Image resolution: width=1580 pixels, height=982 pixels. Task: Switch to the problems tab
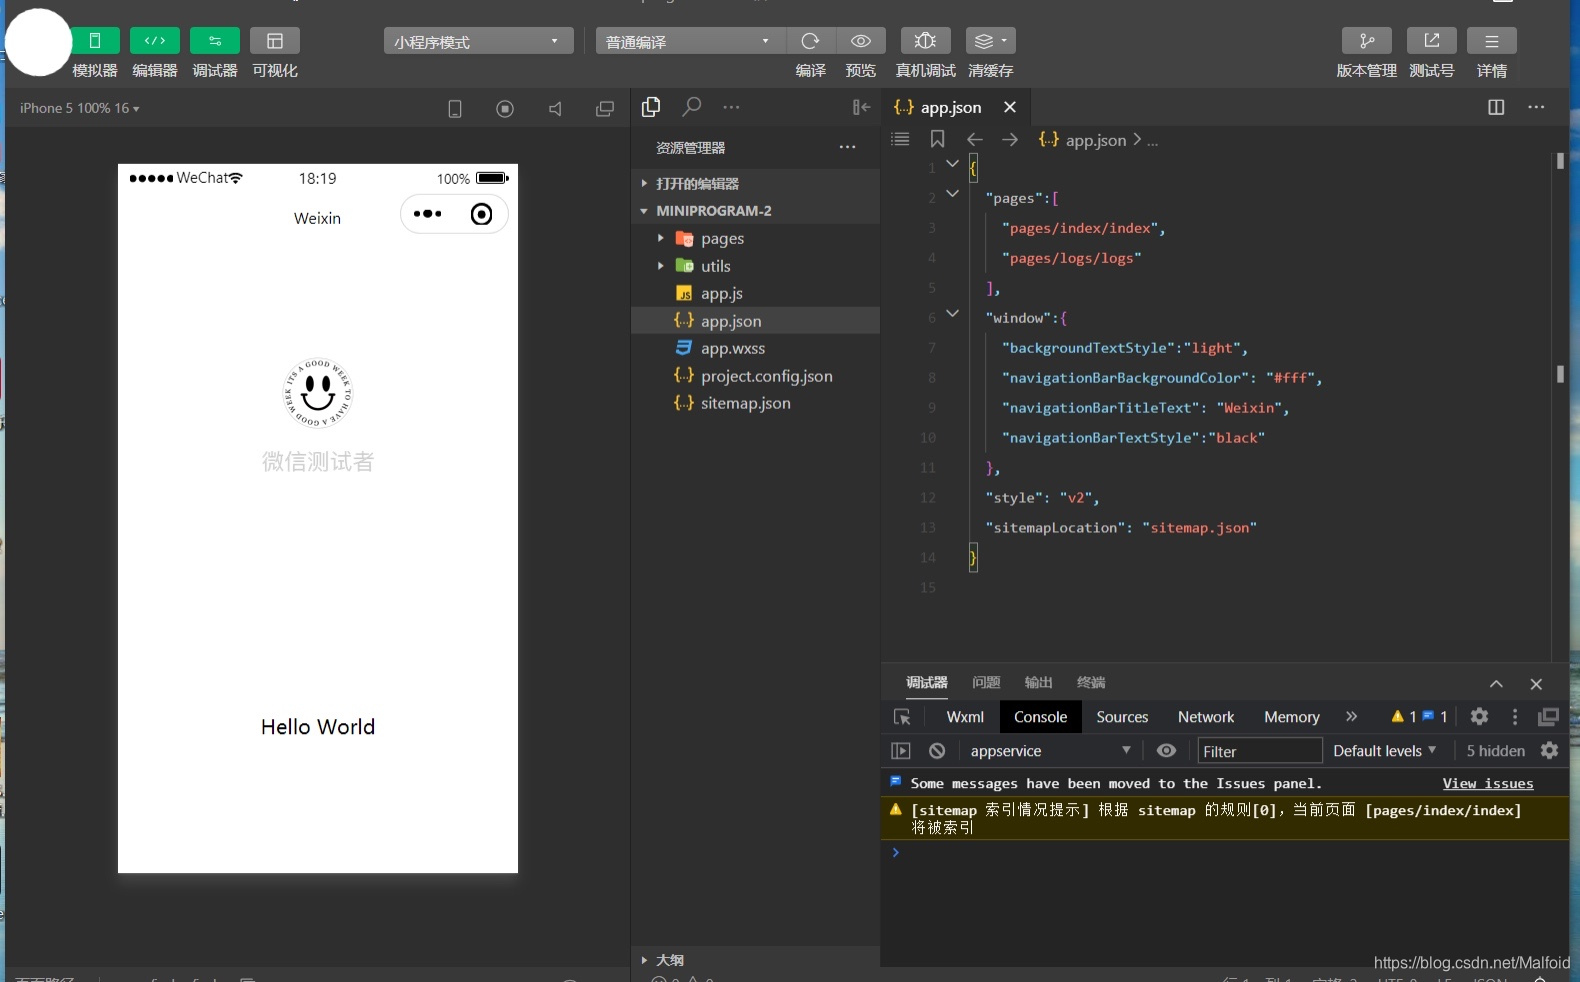[986, 682]
